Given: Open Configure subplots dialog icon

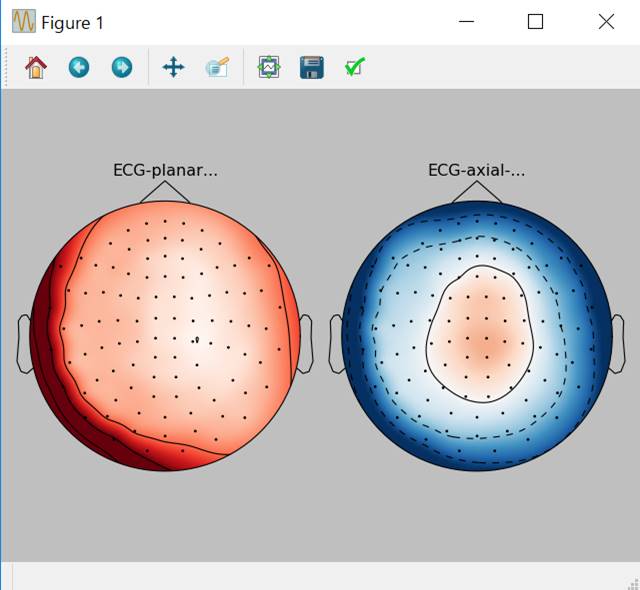Looking at the screenshot, I should [268, 68].
